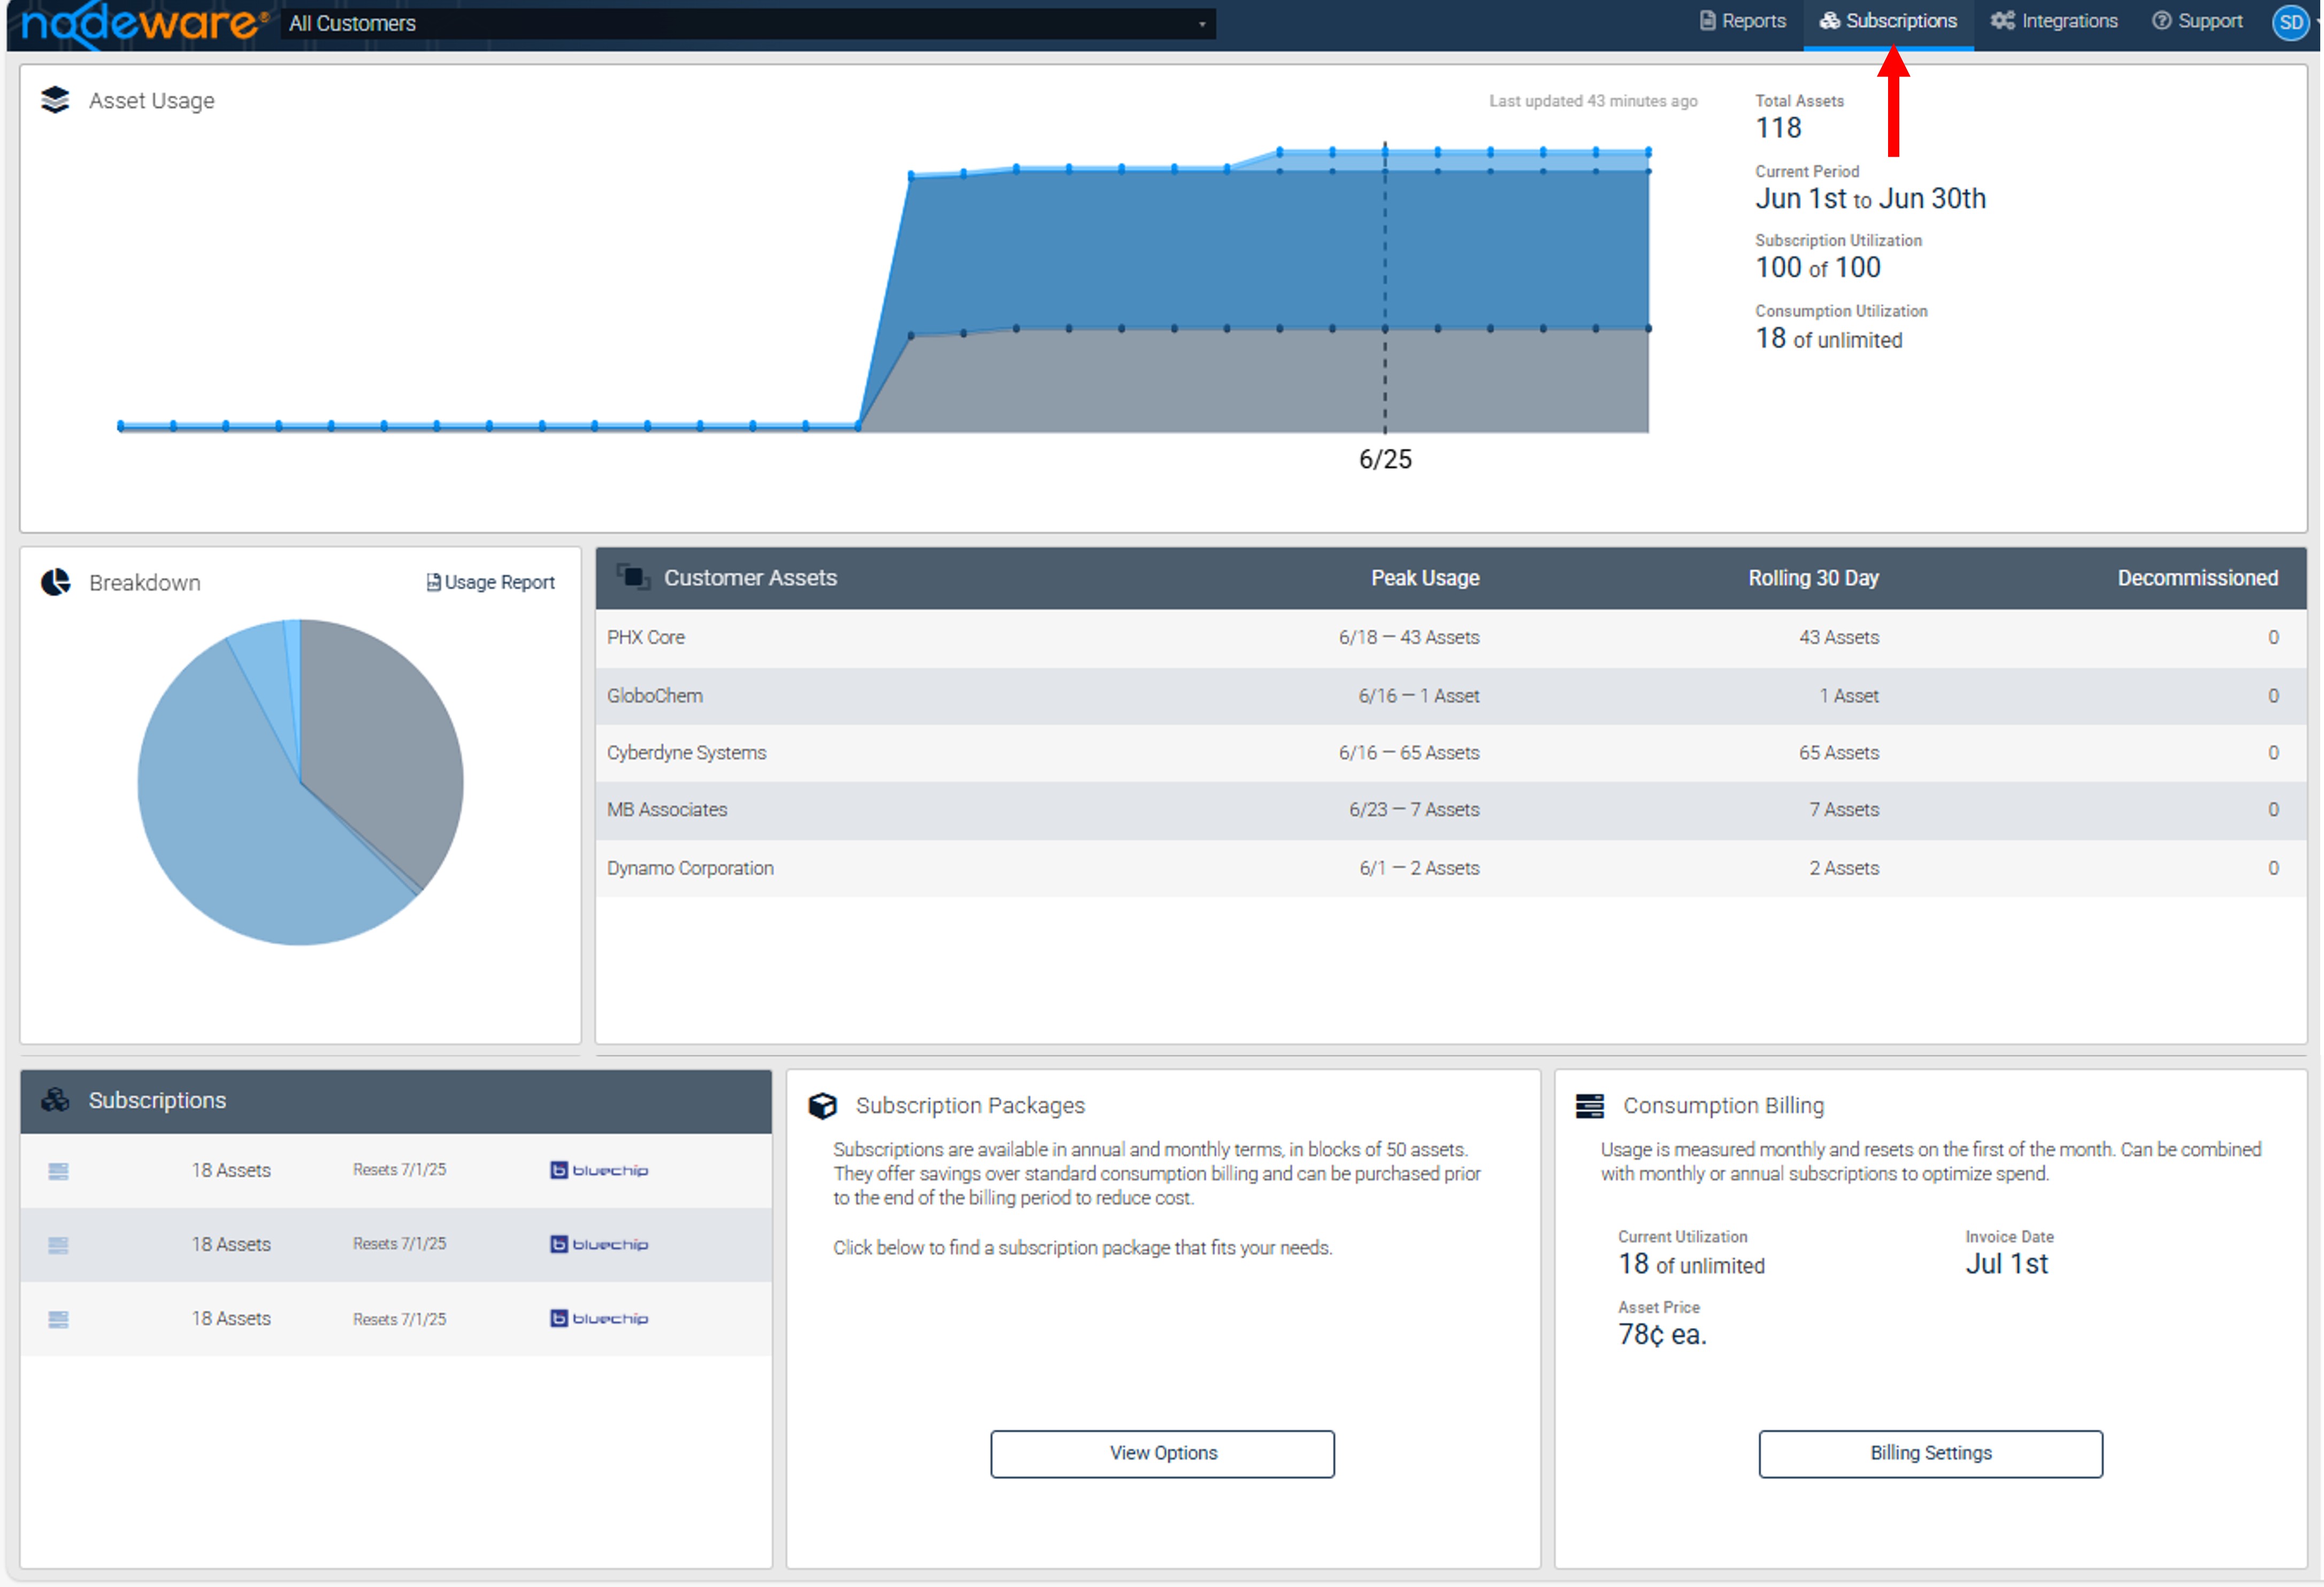Click the Subscriptions tab cubes icon

[1830, 21]
